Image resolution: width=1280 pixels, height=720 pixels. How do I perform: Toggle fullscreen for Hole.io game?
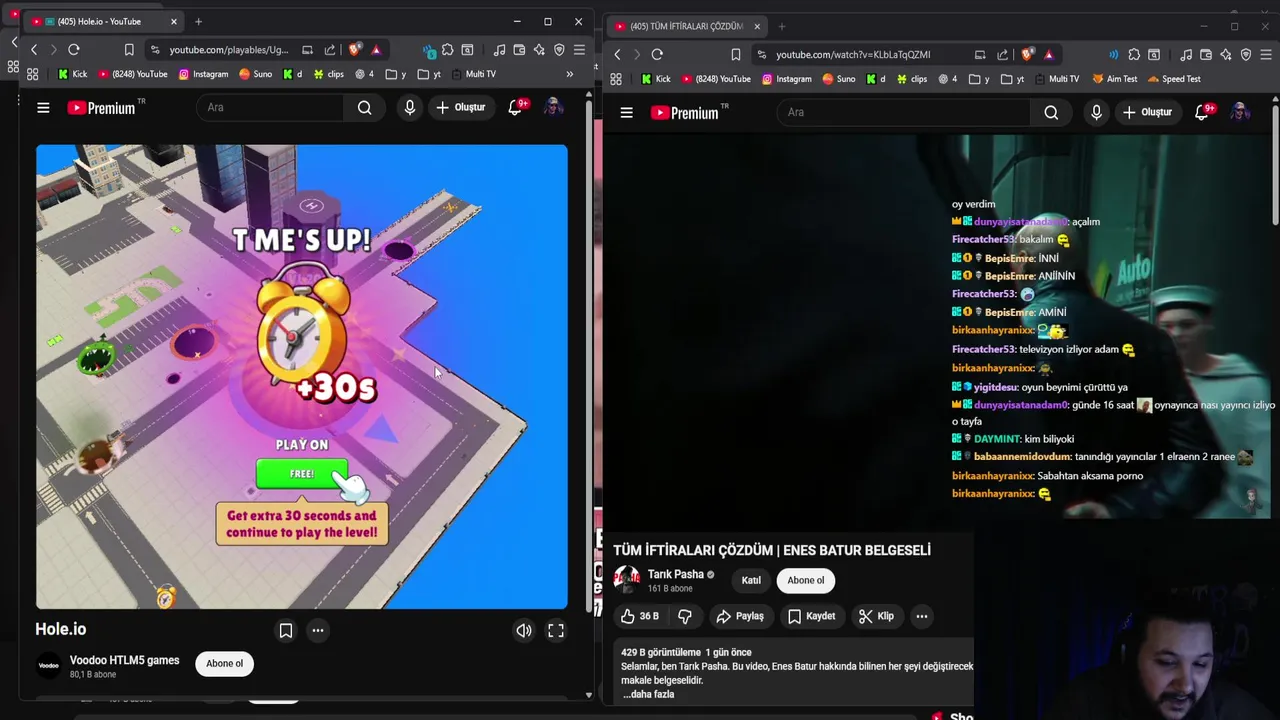click(x=556, y=630)
